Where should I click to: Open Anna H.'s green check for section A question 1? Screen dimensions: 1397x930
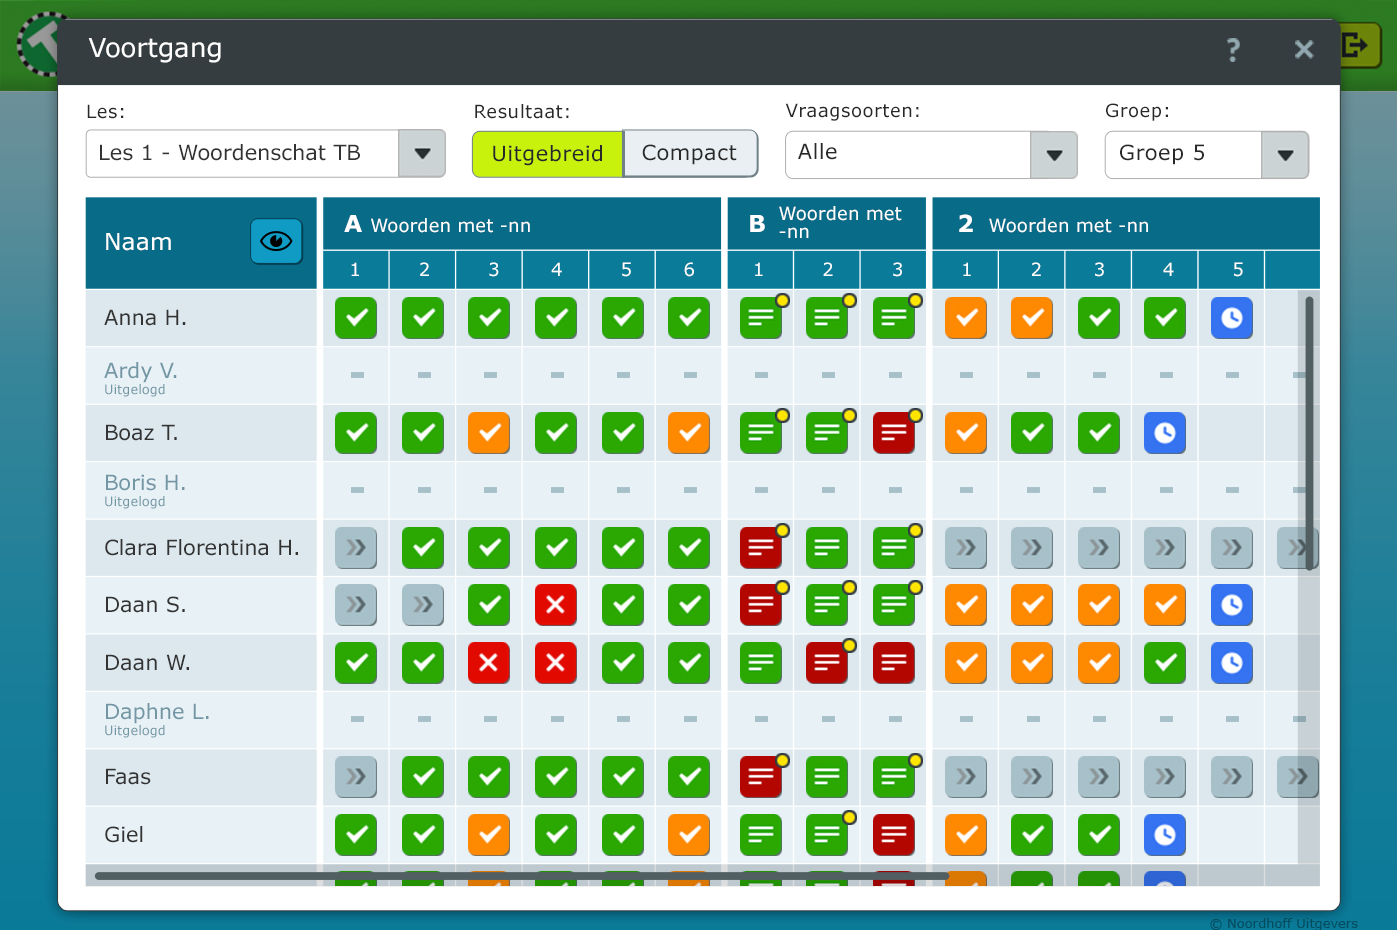(356, 318)
